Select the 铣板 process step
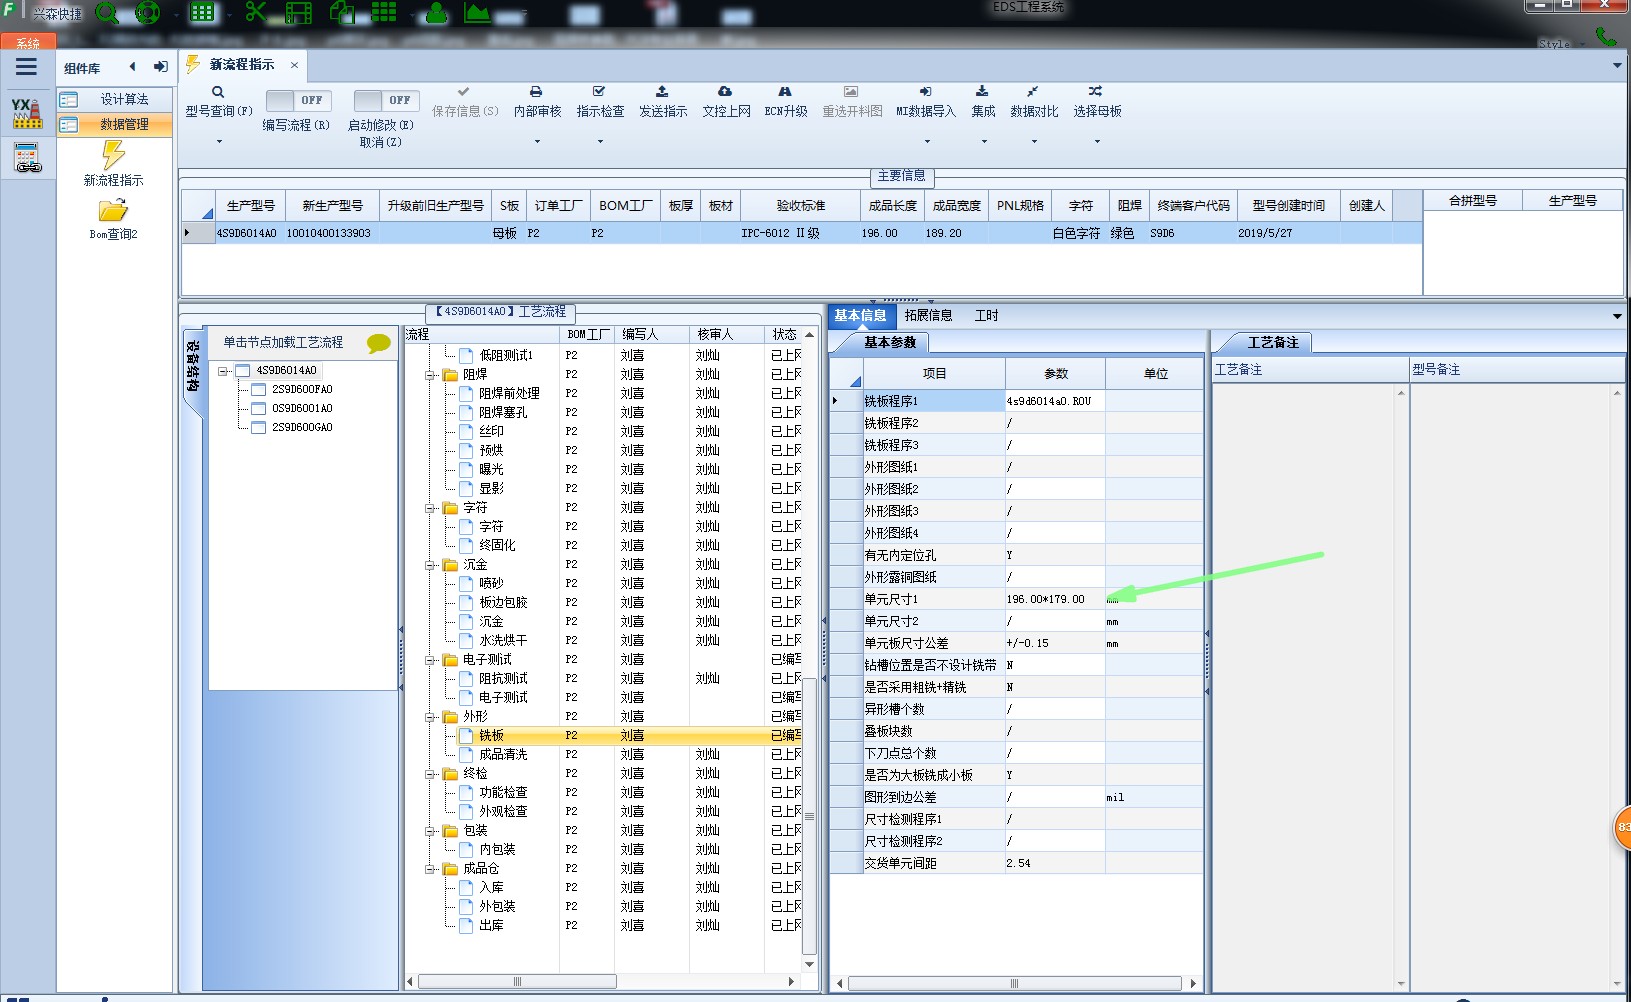 [491, 735]
